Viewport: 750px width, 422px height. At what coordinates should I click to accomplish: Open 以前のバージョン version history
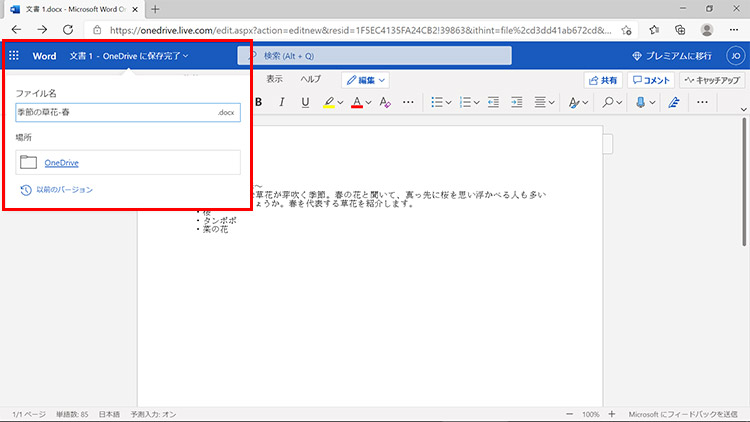(x=65, y=189)
